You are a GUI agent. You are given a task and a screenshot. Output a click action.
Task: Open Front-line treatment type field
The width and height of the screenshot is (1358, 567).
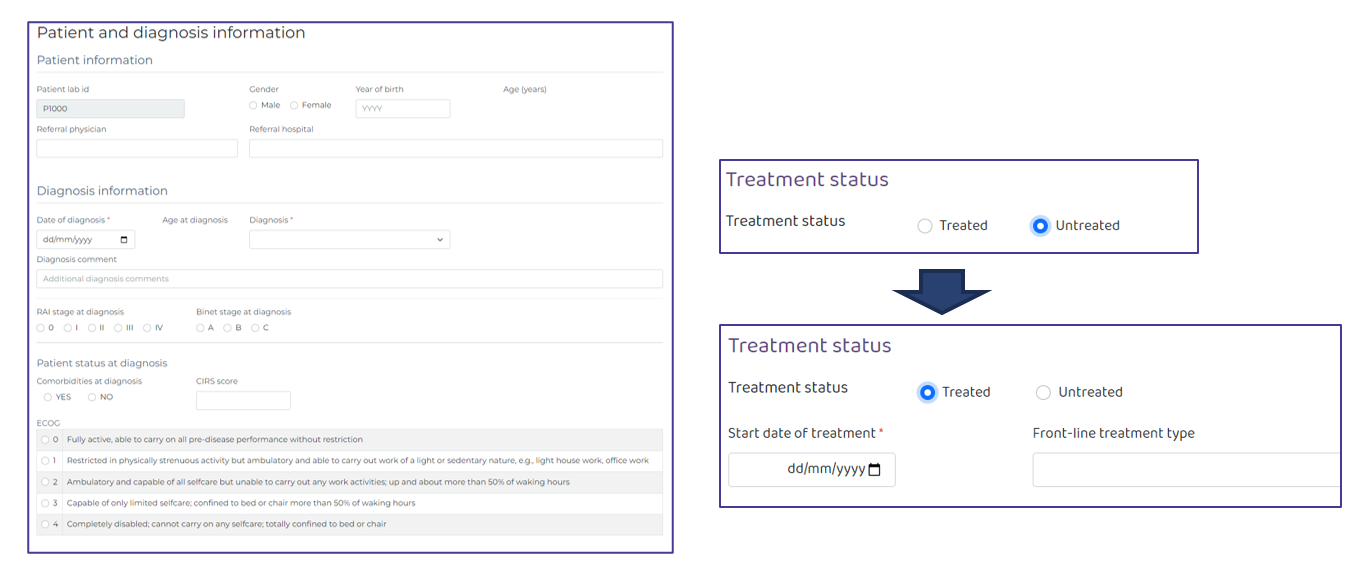(x=1185, y=470)
